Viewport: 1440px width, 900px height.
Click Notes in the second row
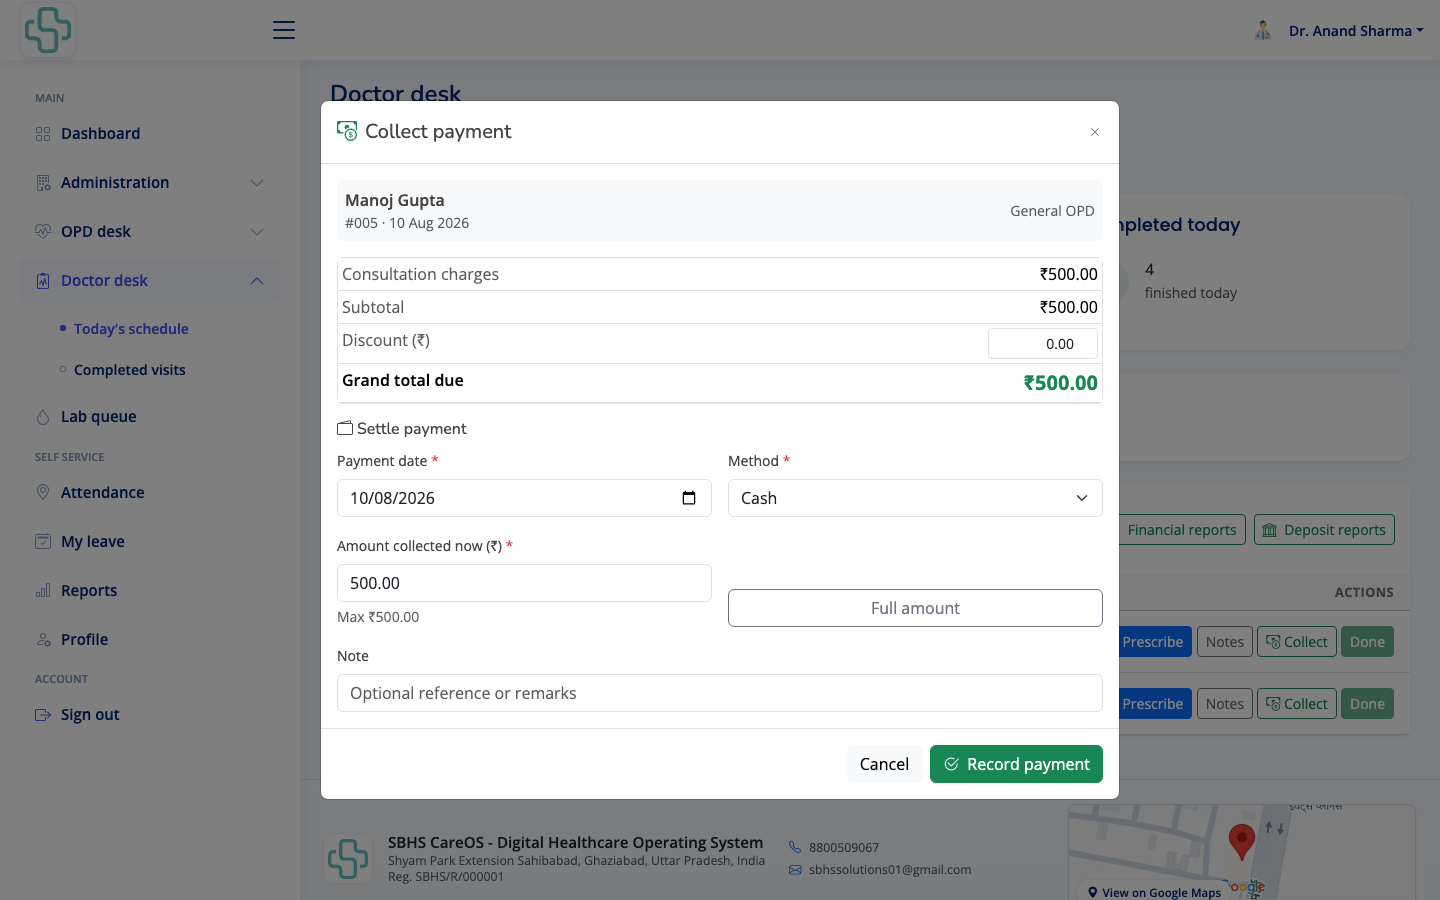pyautogui.click(x=1225, y=704)
